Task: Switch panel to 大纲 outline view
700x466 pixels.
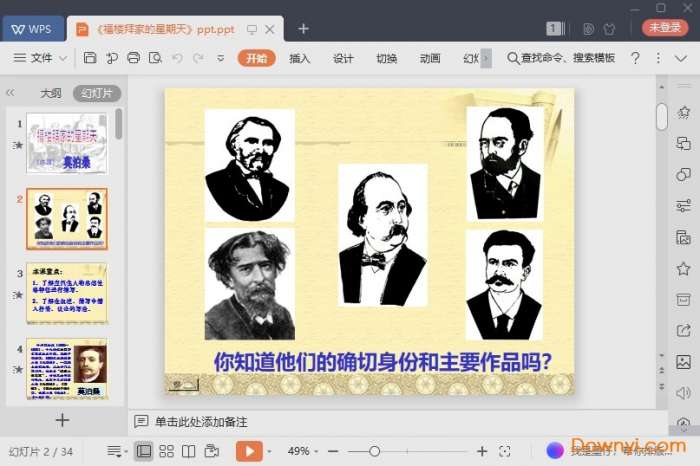Action: coord(50,93)
